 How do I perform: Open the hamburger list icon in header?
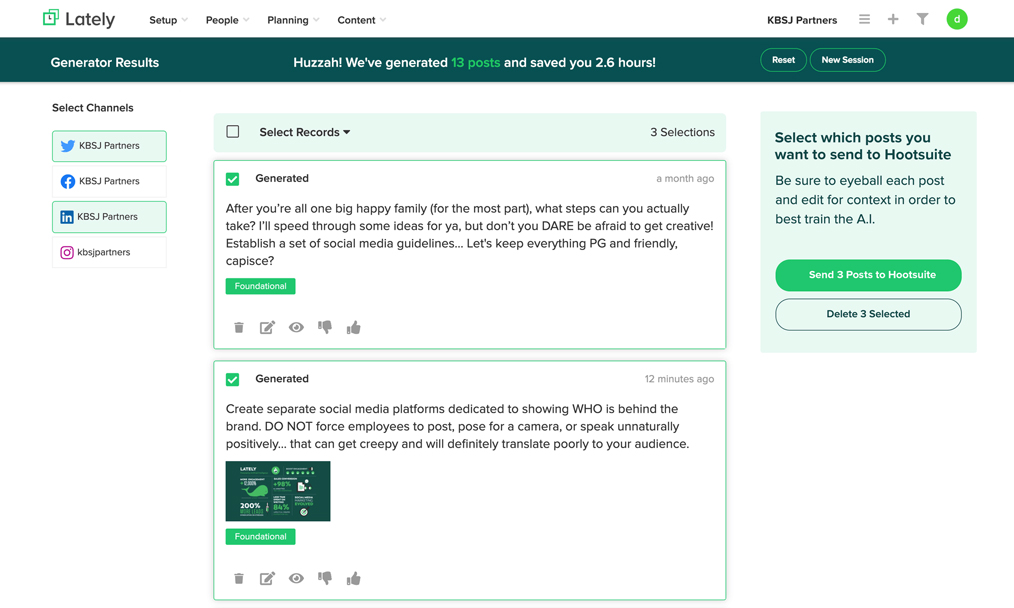tap(864, 19)
